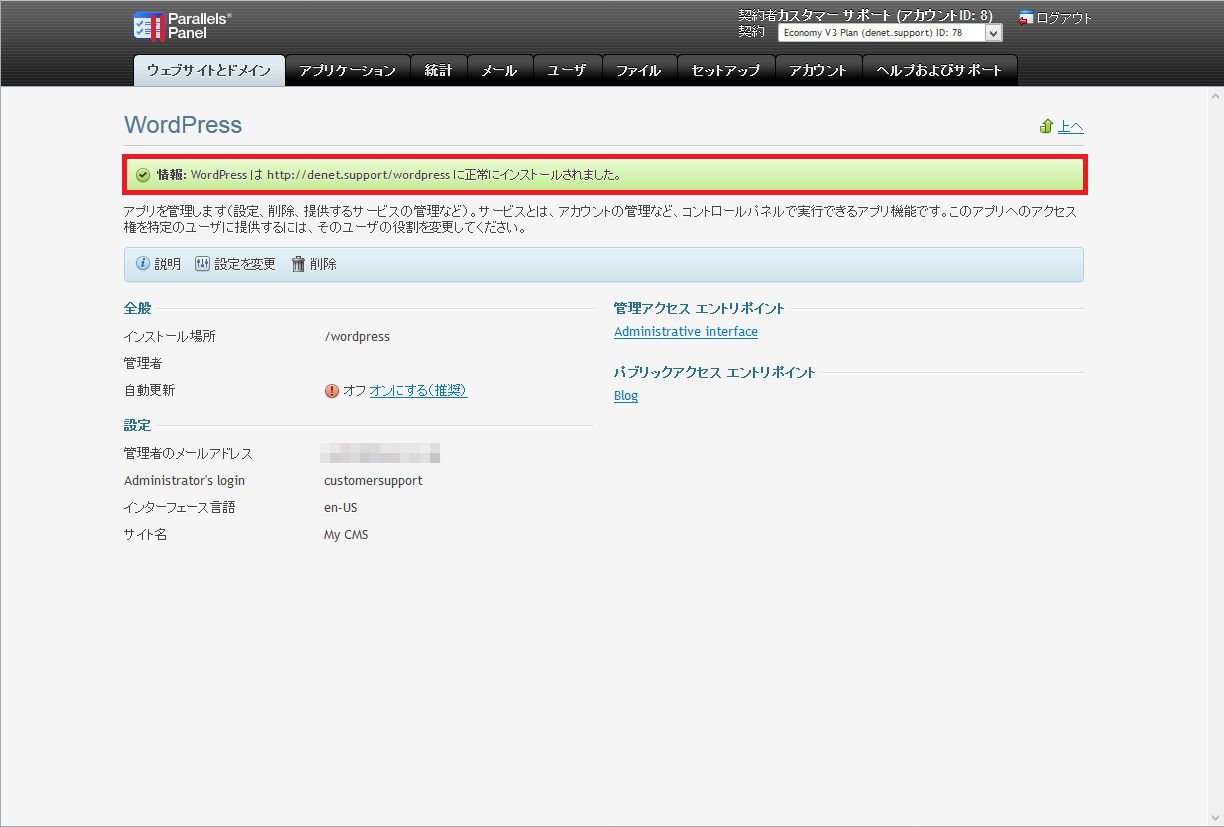Screen dimensions: 1224x827
Task: Open the ユーザ tab
Action: [x=567, y=70]
